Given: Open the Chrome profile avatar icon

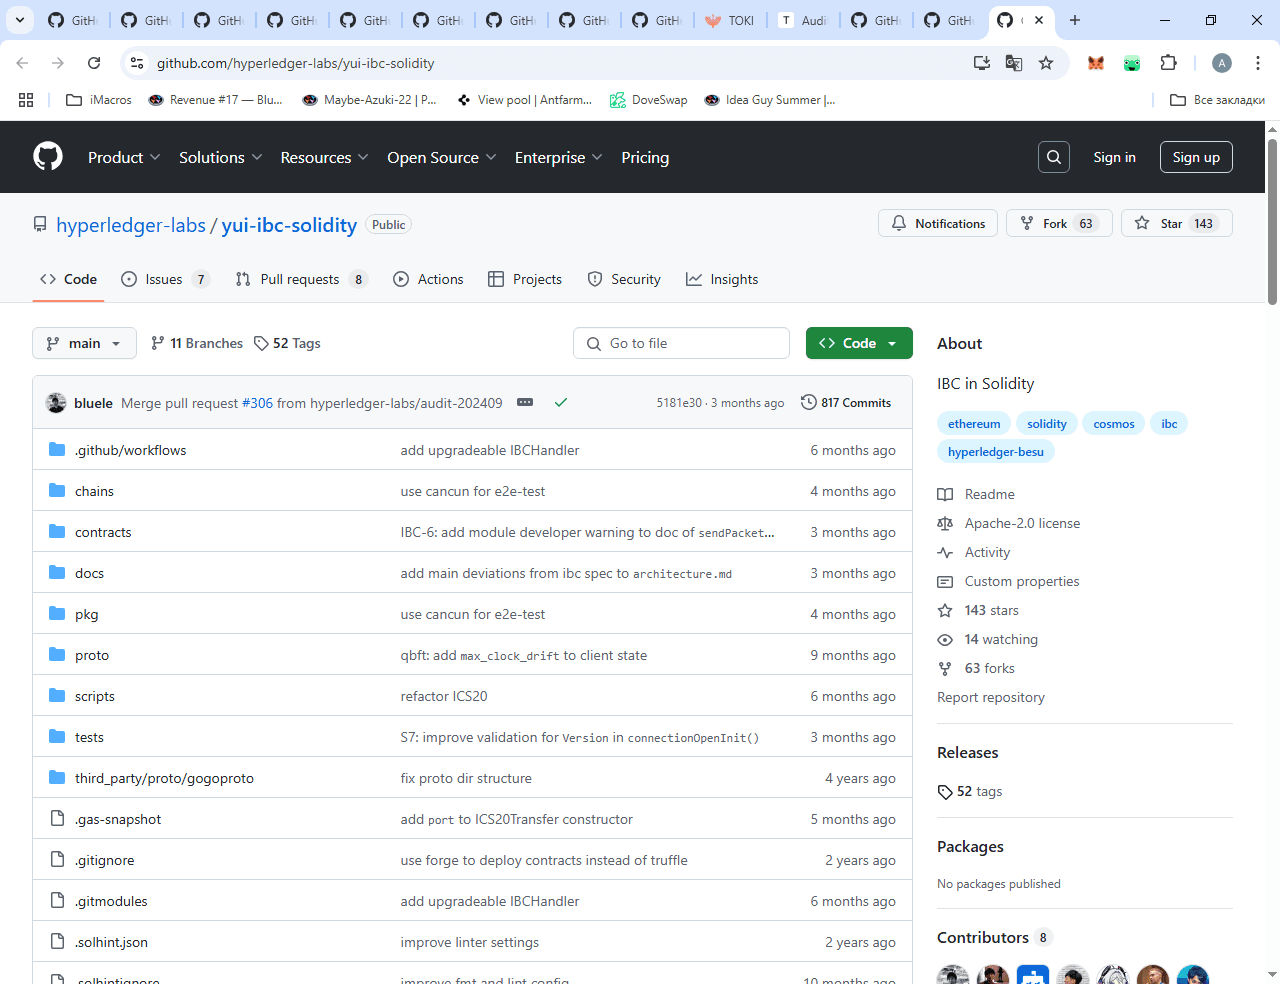Looking at the screenshot, I should tap(1222, 63).
